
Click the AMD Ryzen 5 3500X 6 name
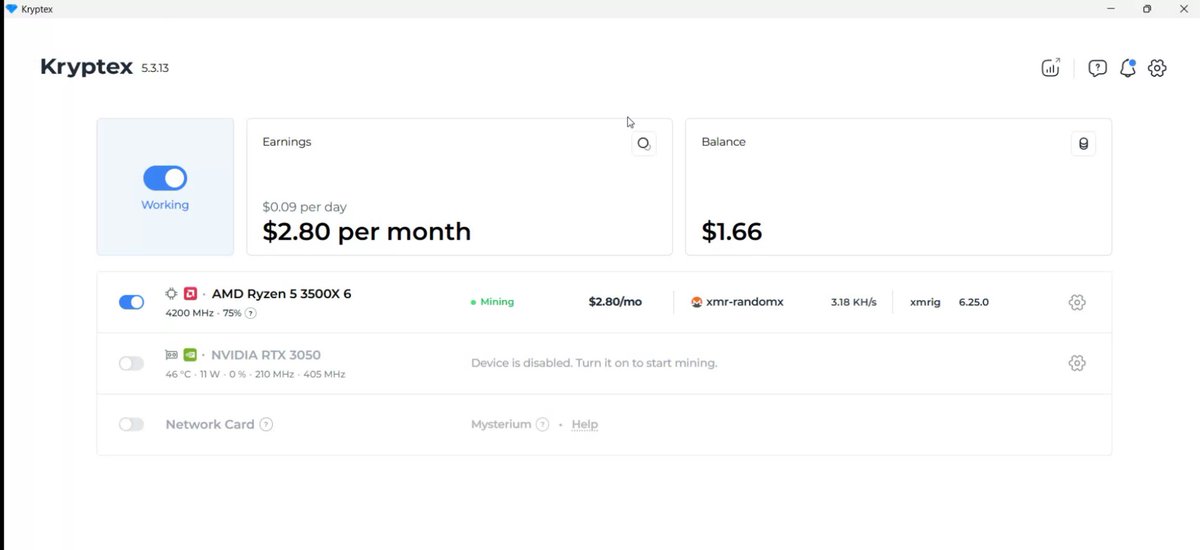pos(281,294)
